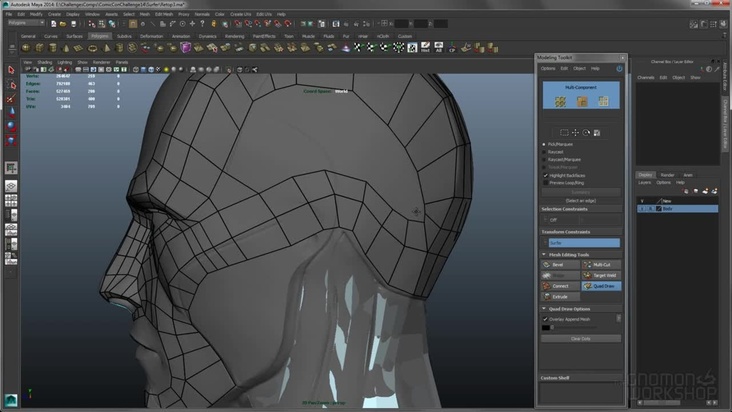Click the Target Weld button
Image resolution: width=732 pixels, height=412 pixels.
click(601, 275)
